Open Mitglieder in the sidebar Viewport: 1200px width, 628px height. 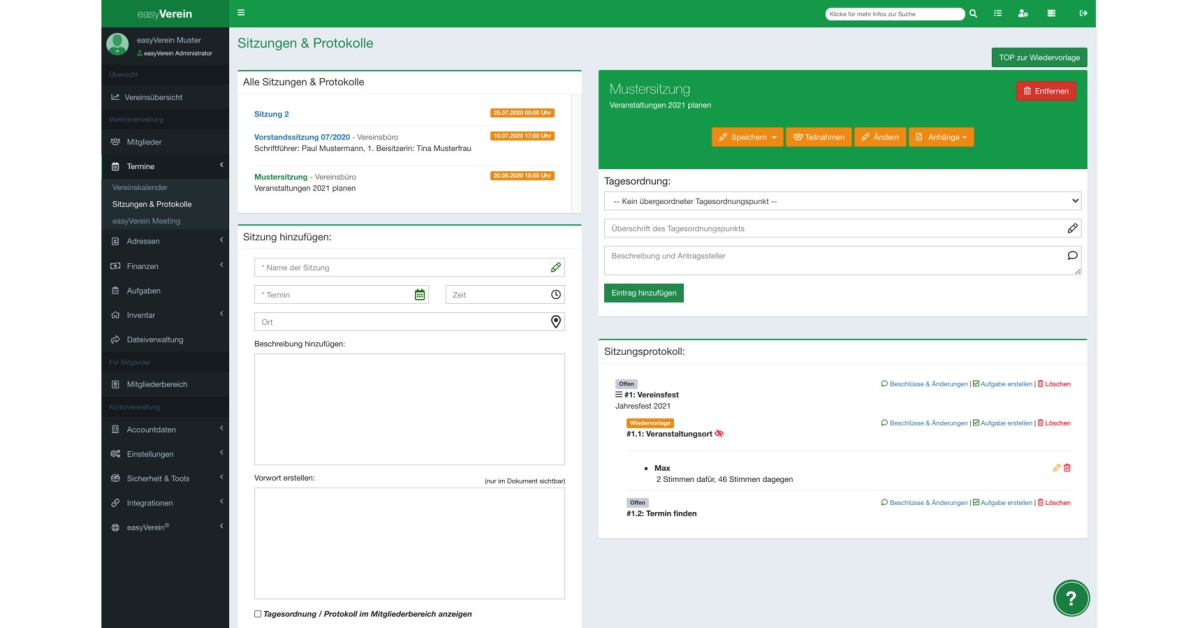pyautogui.click(x=143, y=142)
